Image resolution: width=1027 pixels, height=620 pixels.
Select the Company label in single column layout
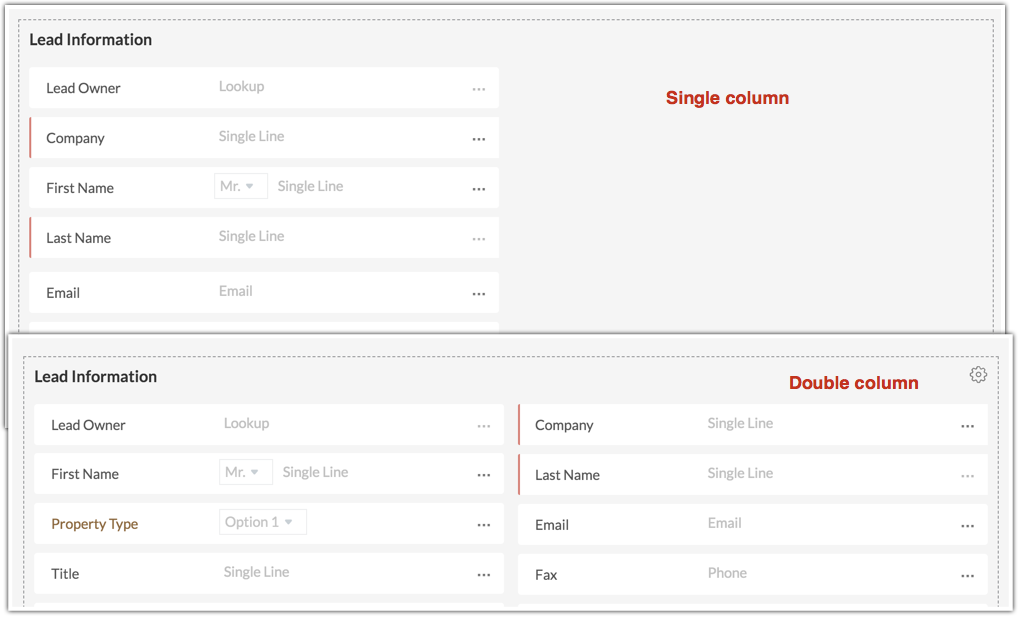[x=75, y=138]
